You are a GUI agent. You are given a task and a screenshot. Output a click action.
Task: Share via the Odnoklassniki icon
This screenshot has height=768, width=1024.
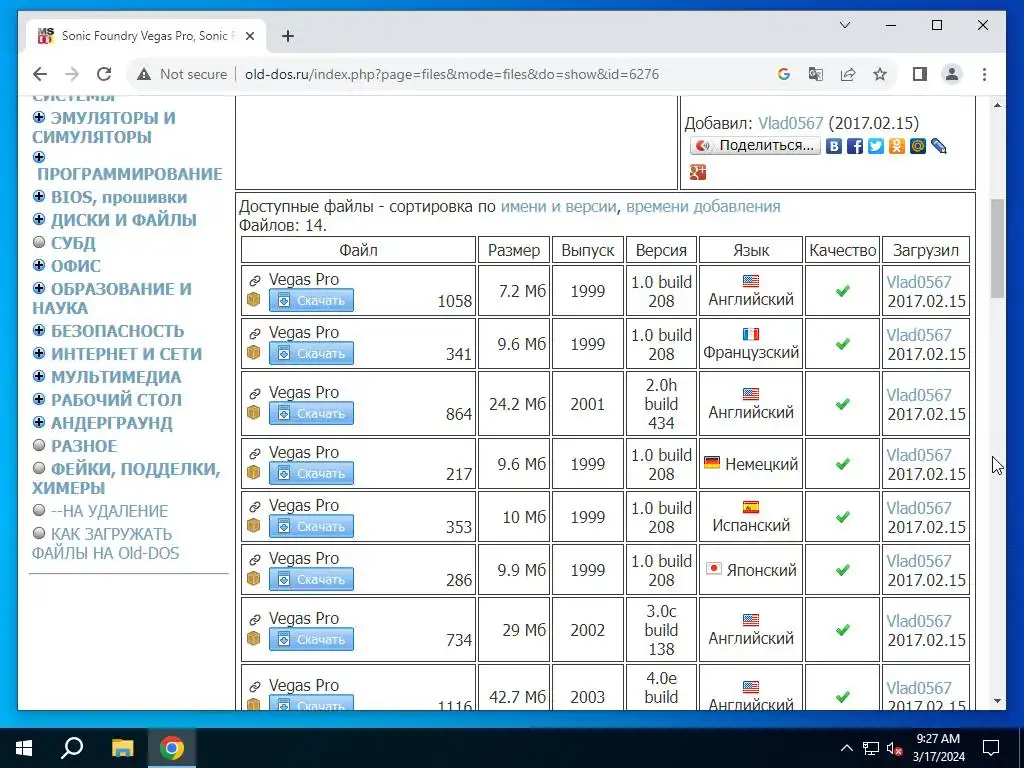click(x=897, y=146)
